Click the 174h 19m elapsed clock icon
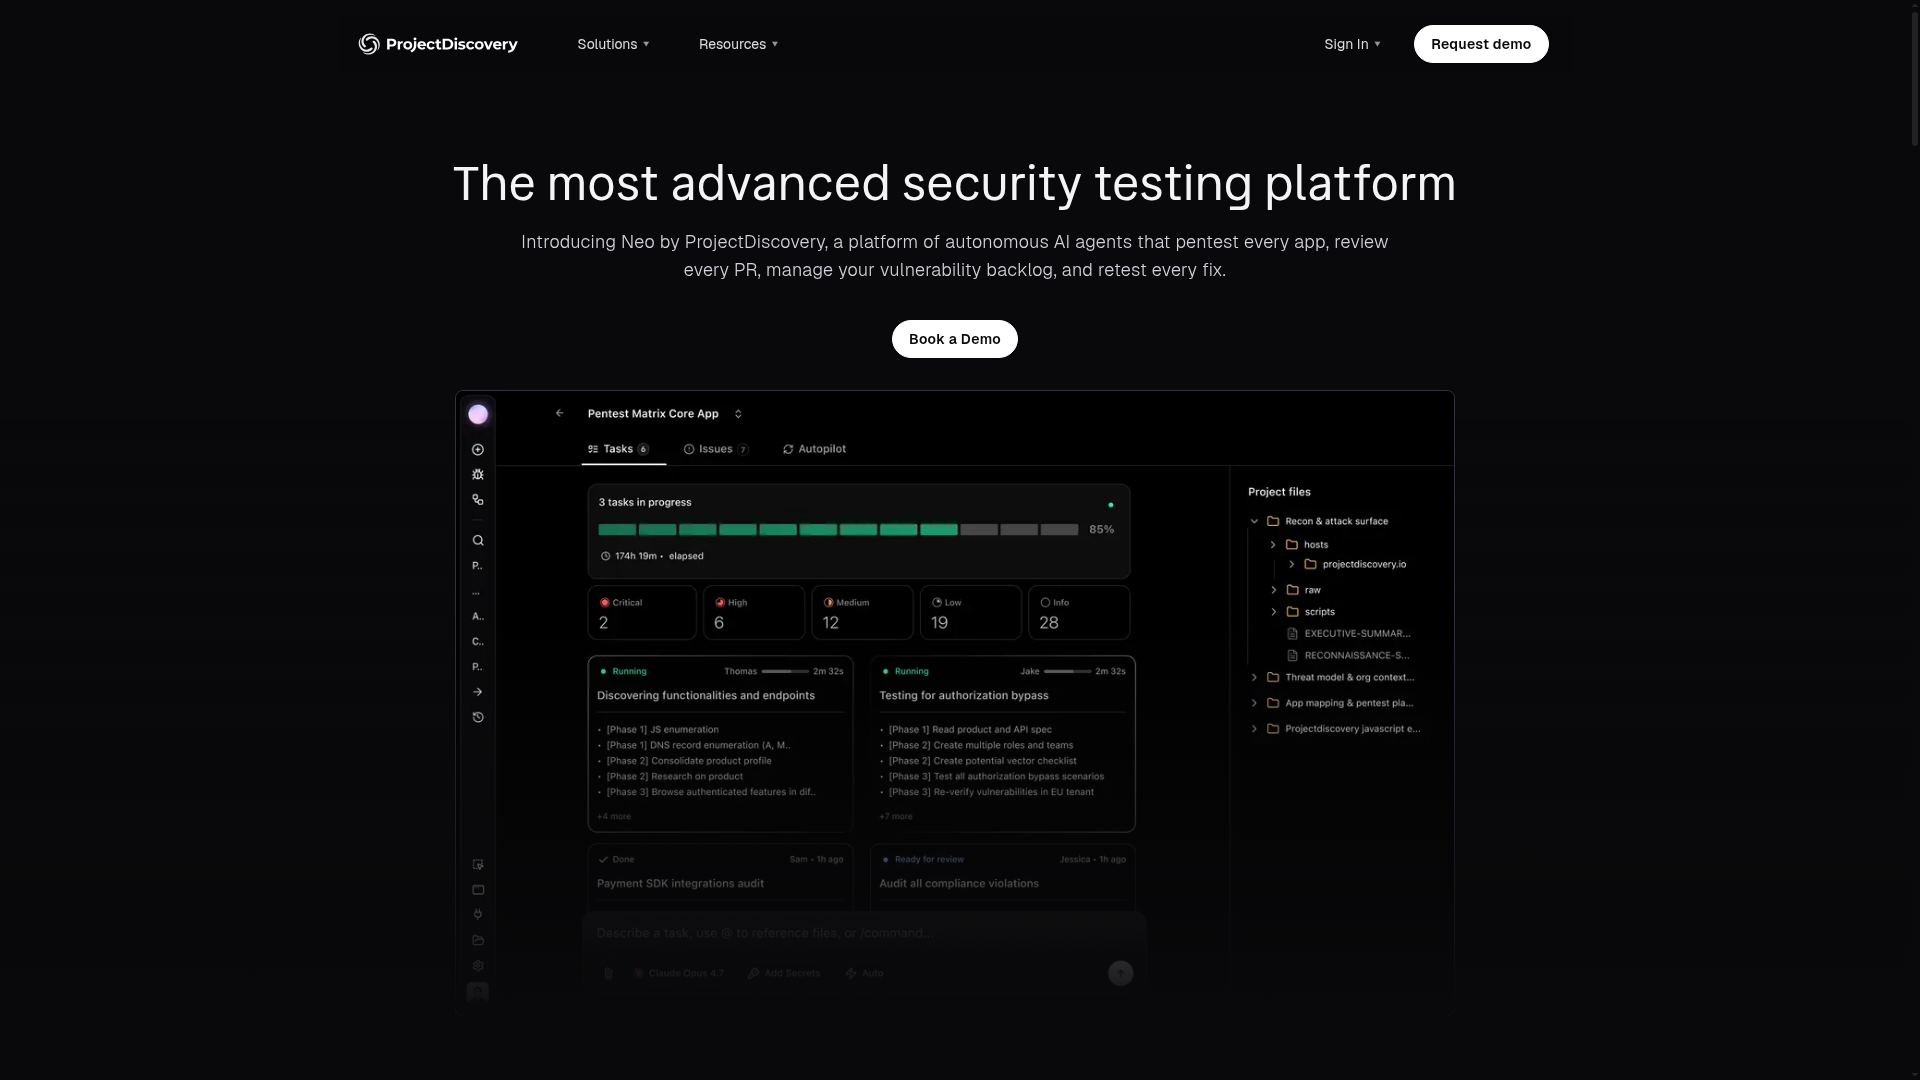 tap(605, 556)
